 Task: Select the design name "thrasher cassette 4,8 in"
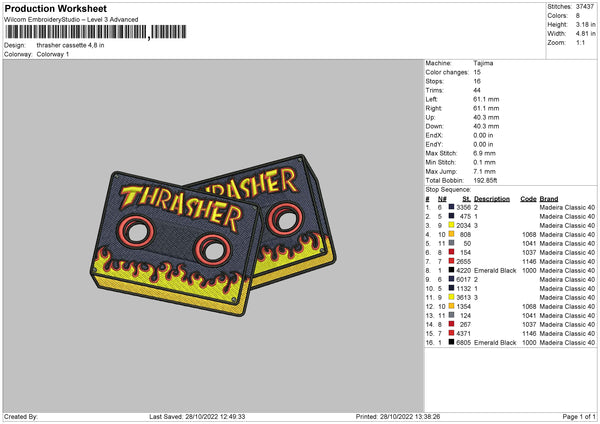(x=70, y=45)
